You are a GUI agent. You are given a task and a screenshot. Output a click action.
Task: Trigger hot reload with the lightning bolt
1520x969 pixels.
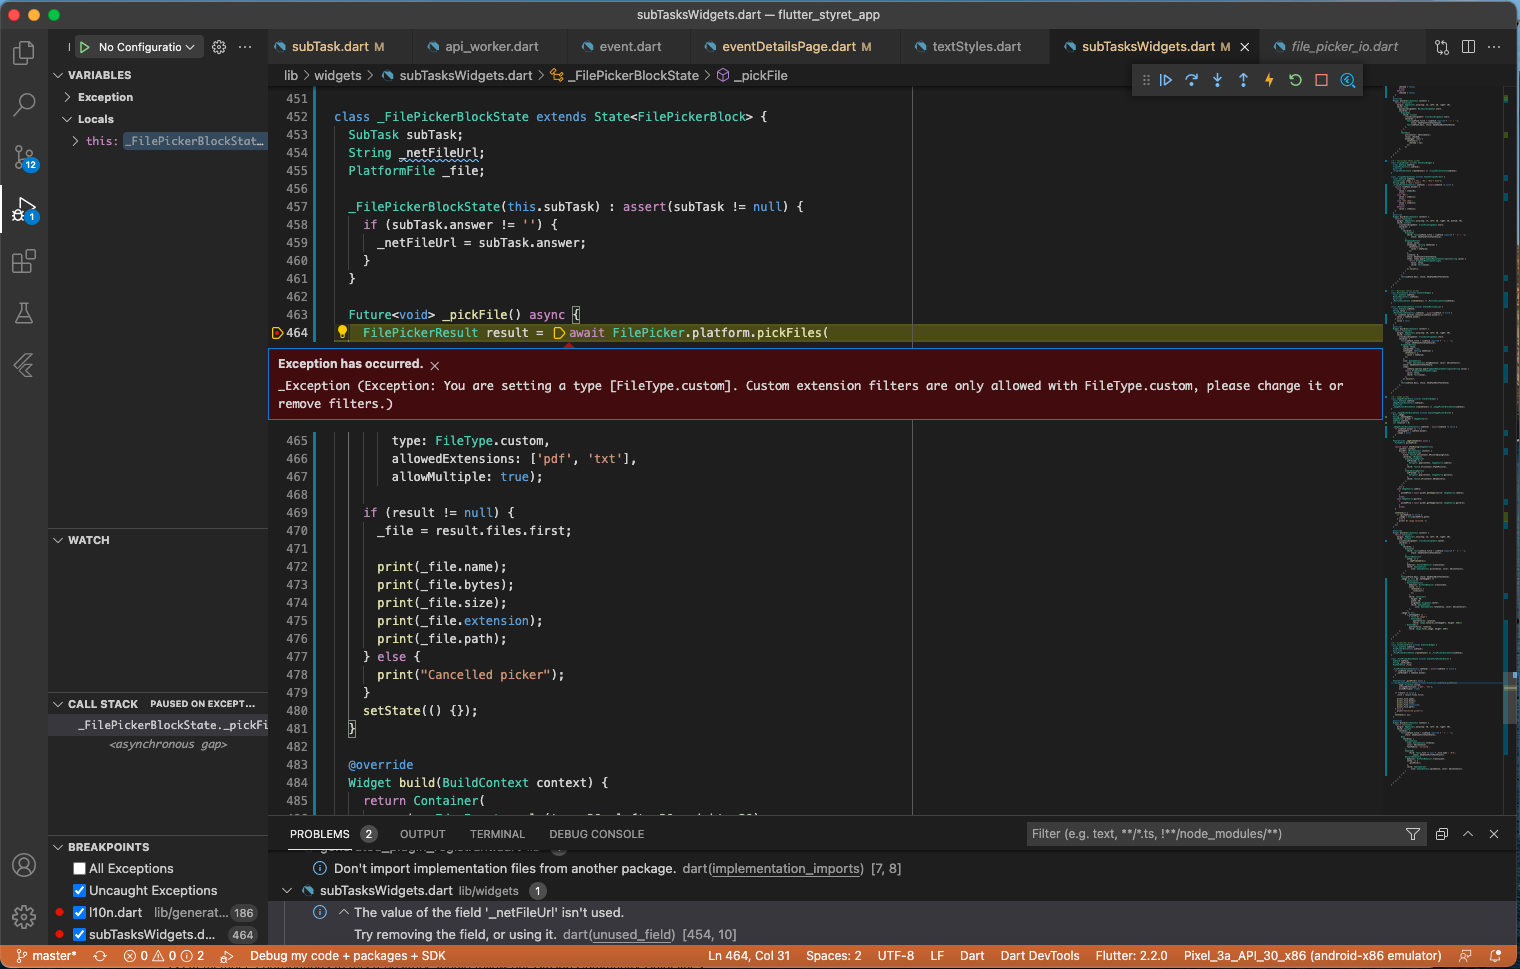point(1269,80)
